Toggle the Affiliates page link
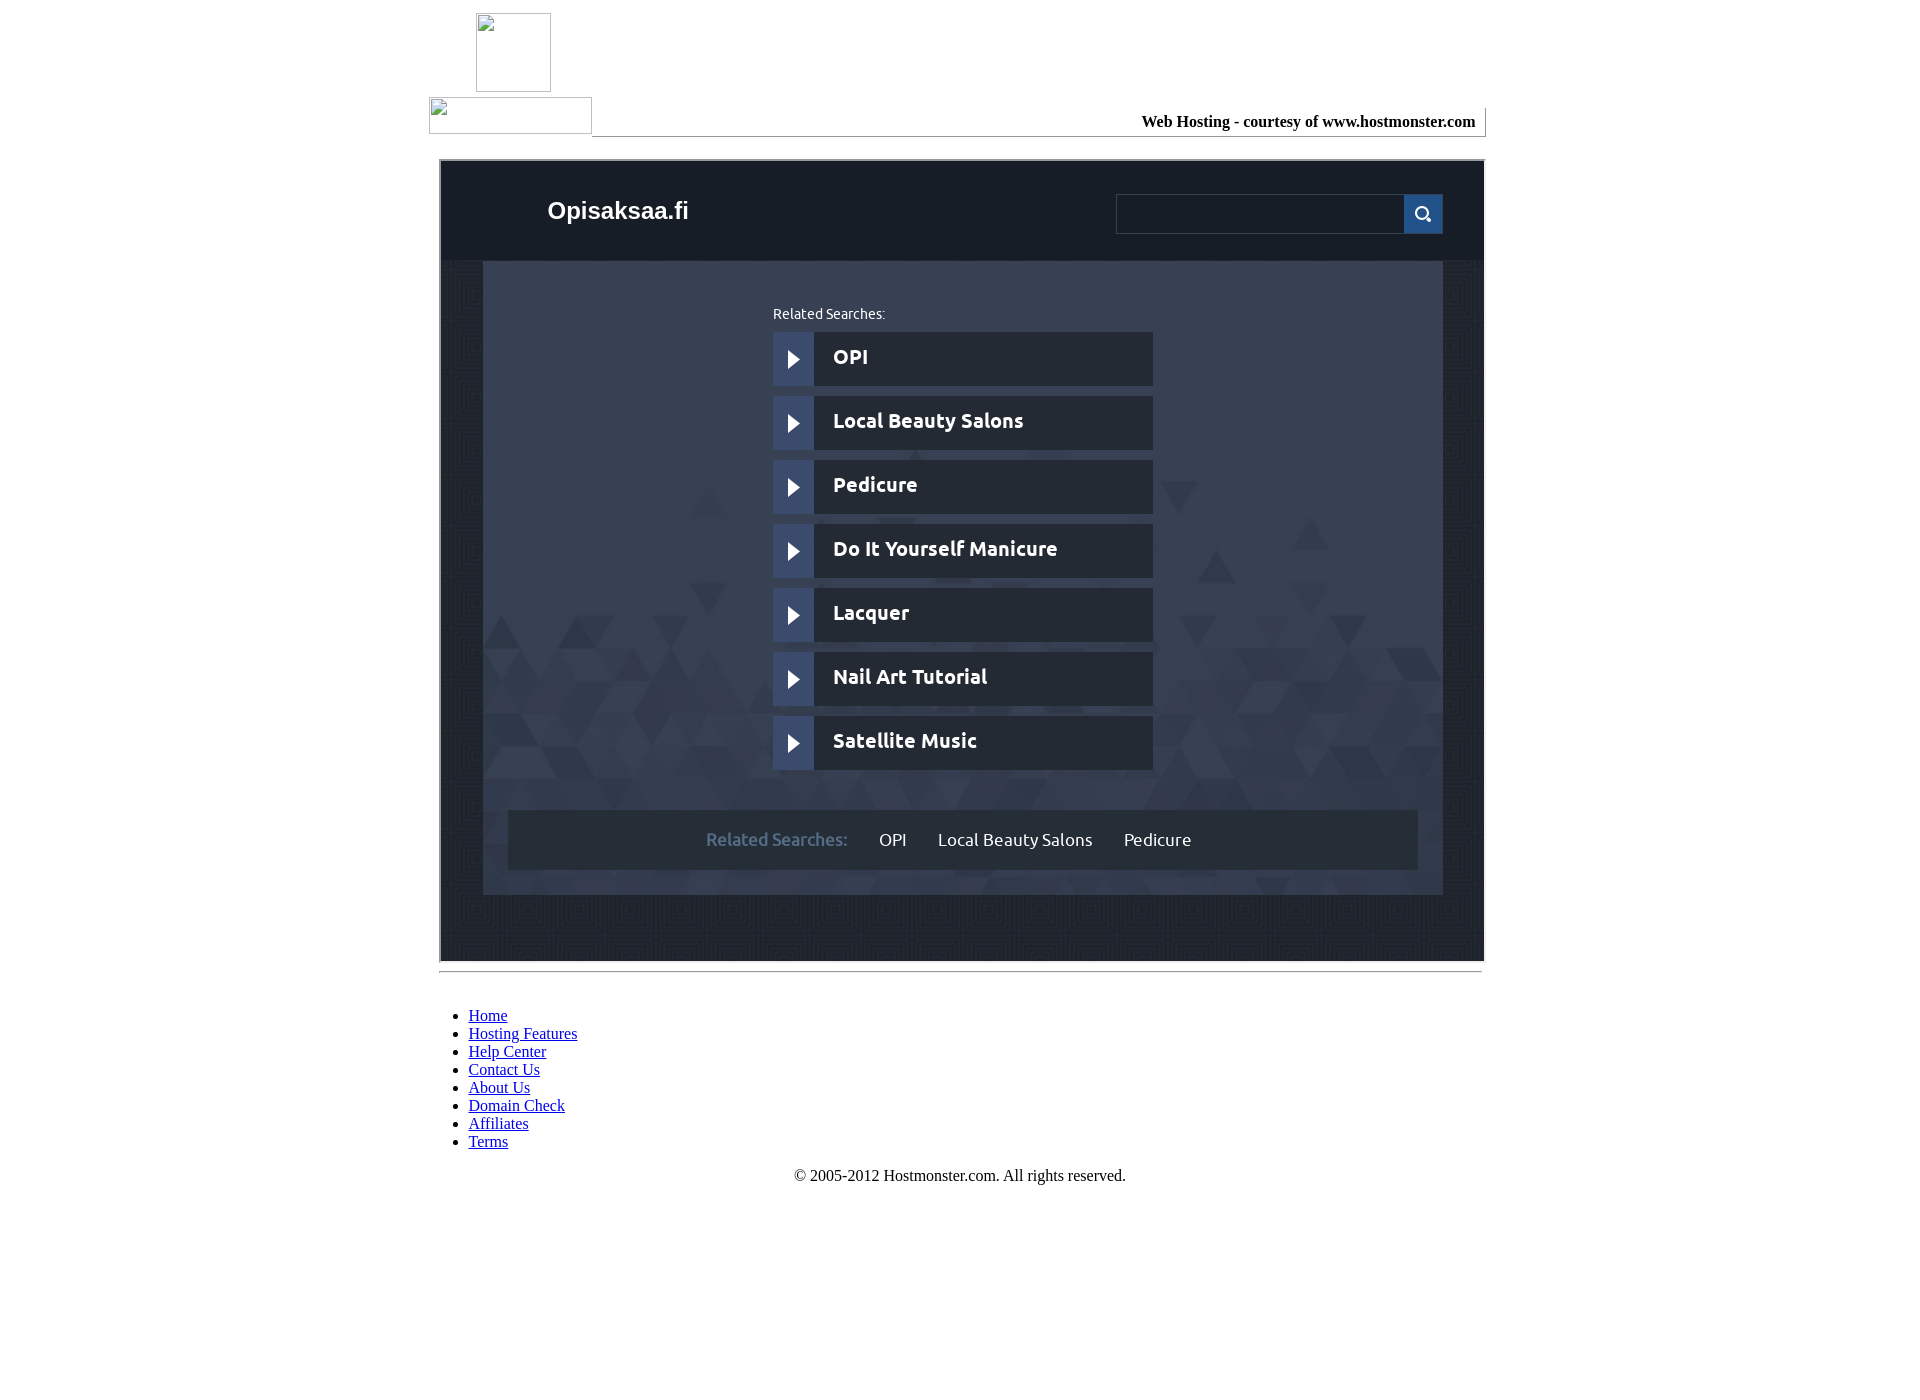This screenshot has width=1920, height=1400. (x=498, y=1123)
